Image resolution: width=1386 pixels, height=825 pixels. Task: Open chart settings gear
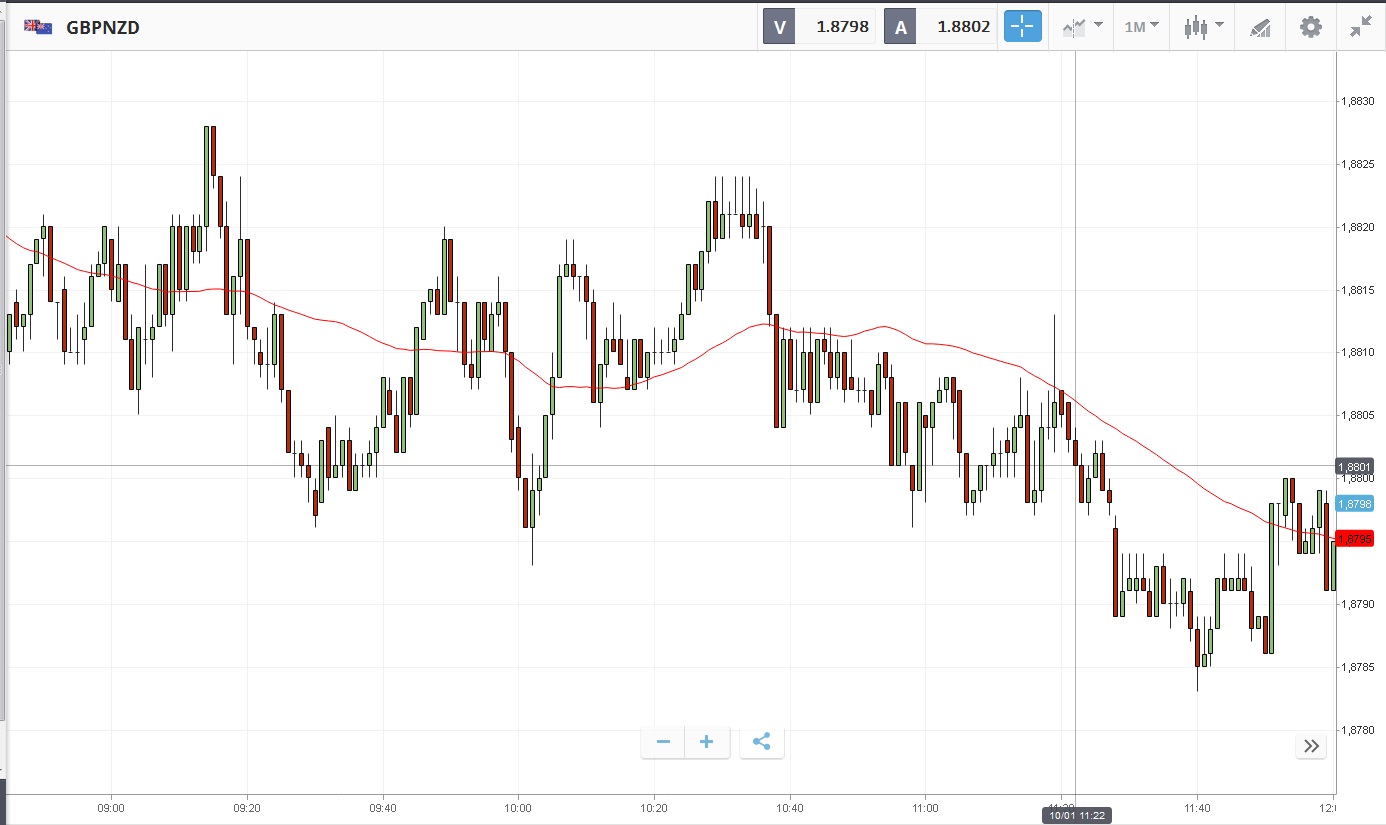1310,27
